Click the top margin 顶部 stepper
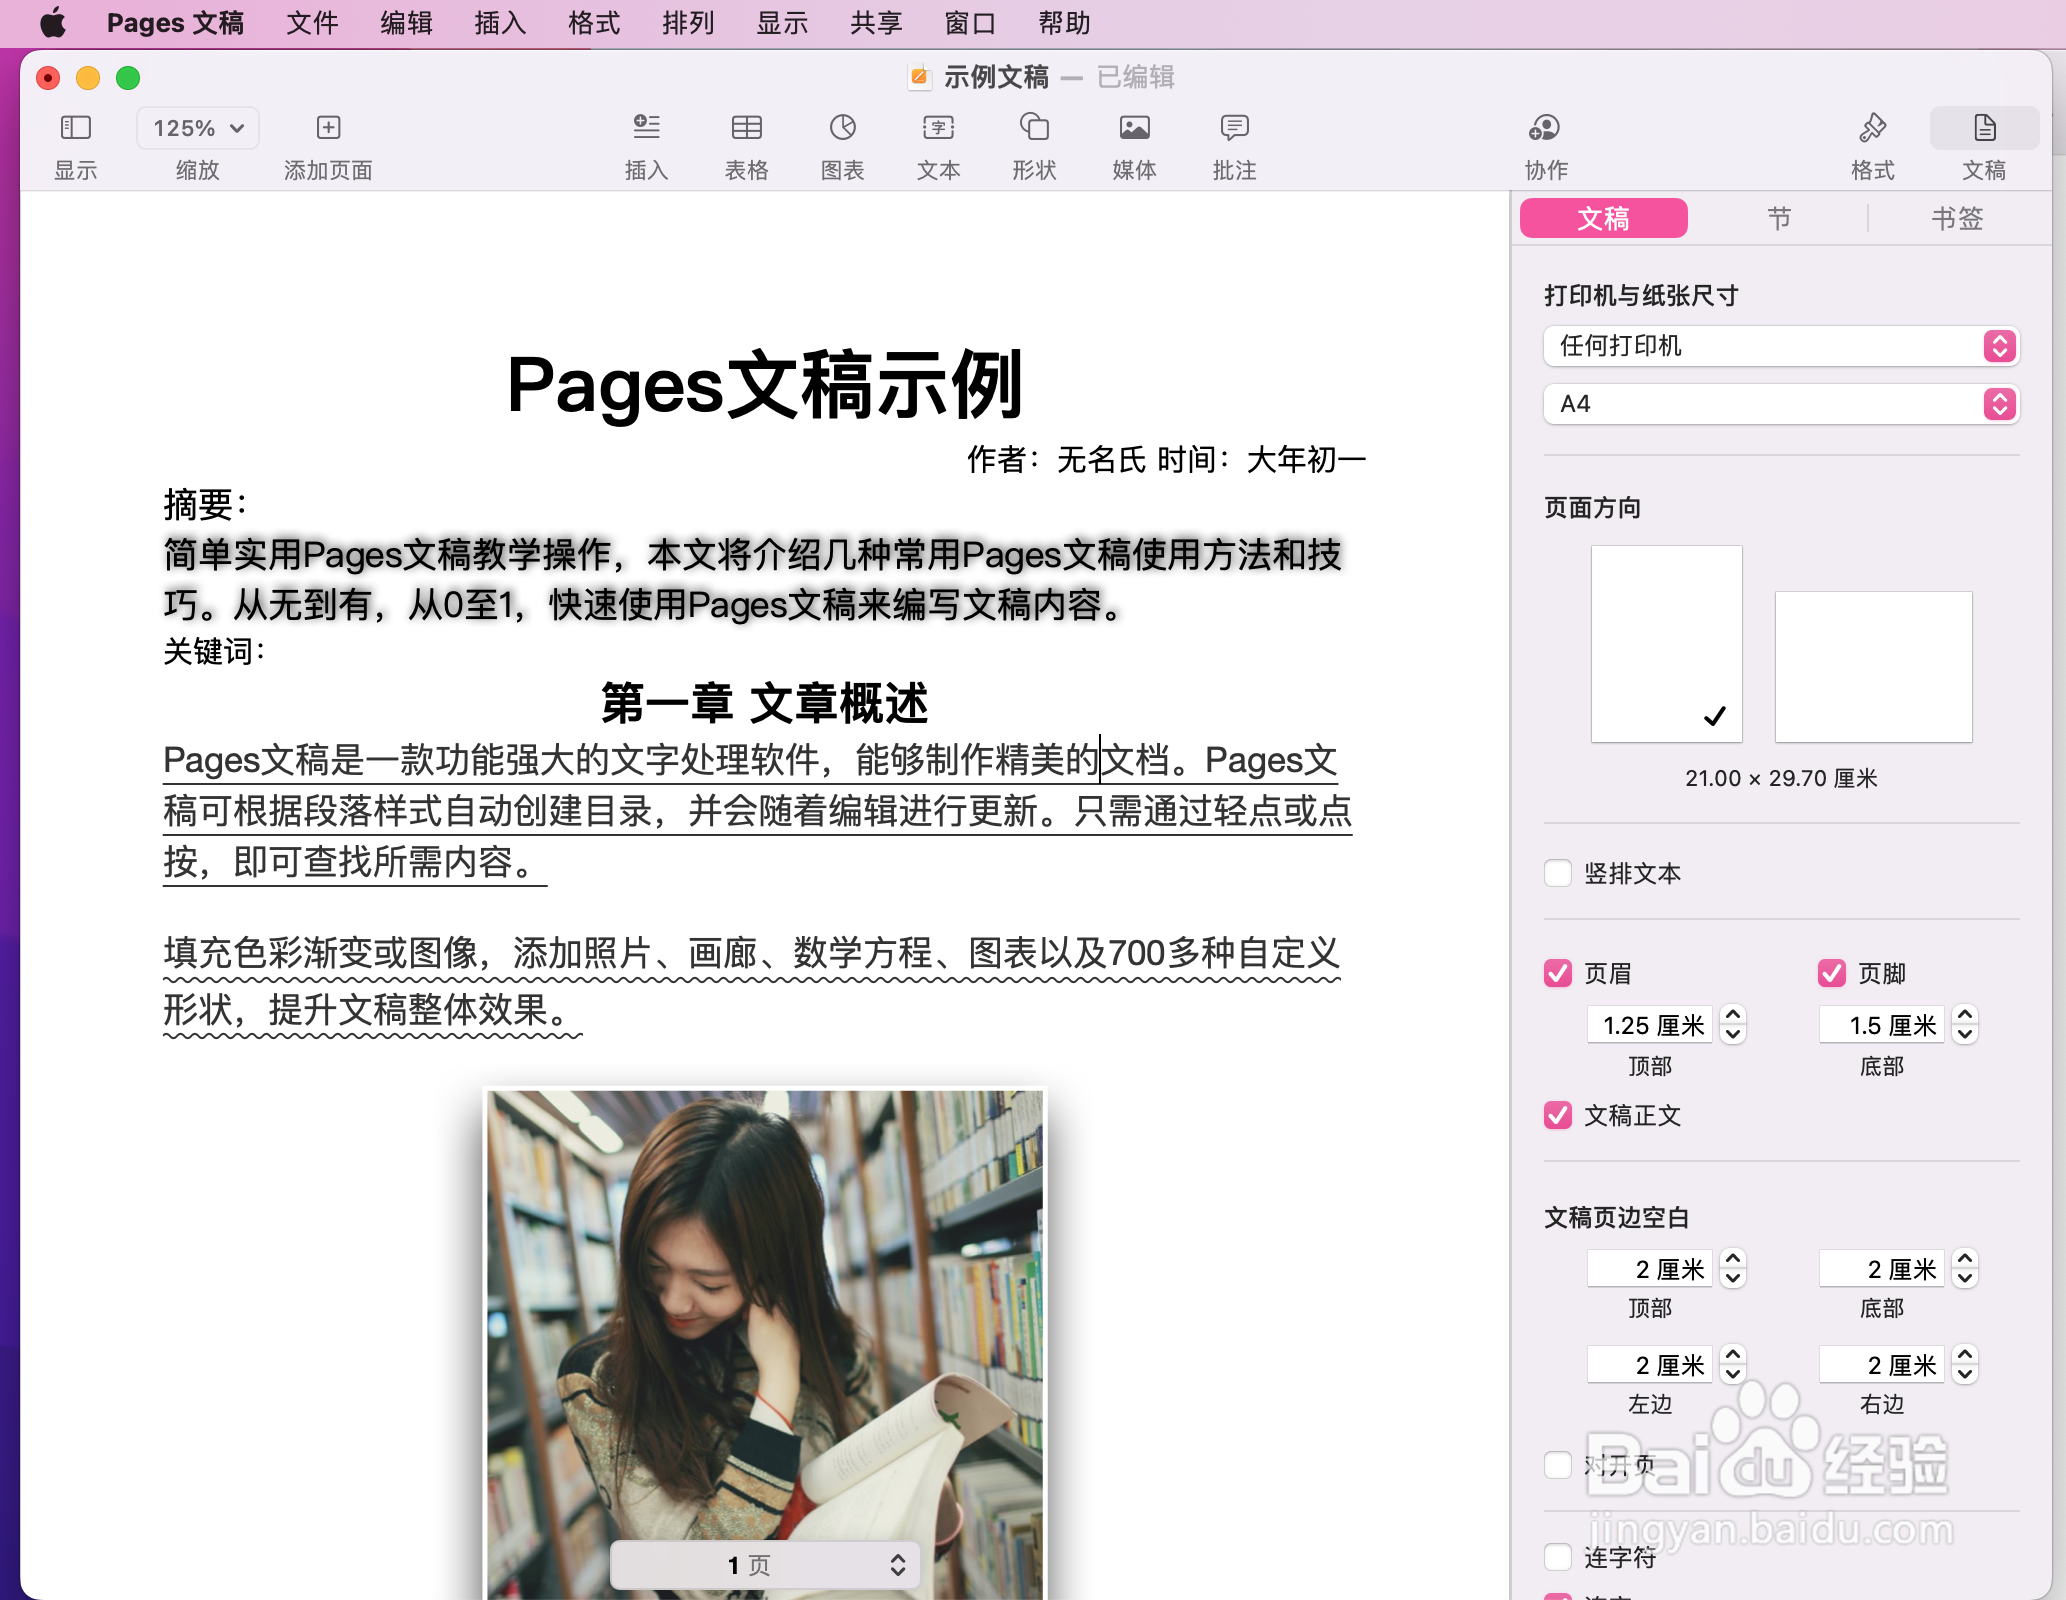 [x=1733, y=1269]
